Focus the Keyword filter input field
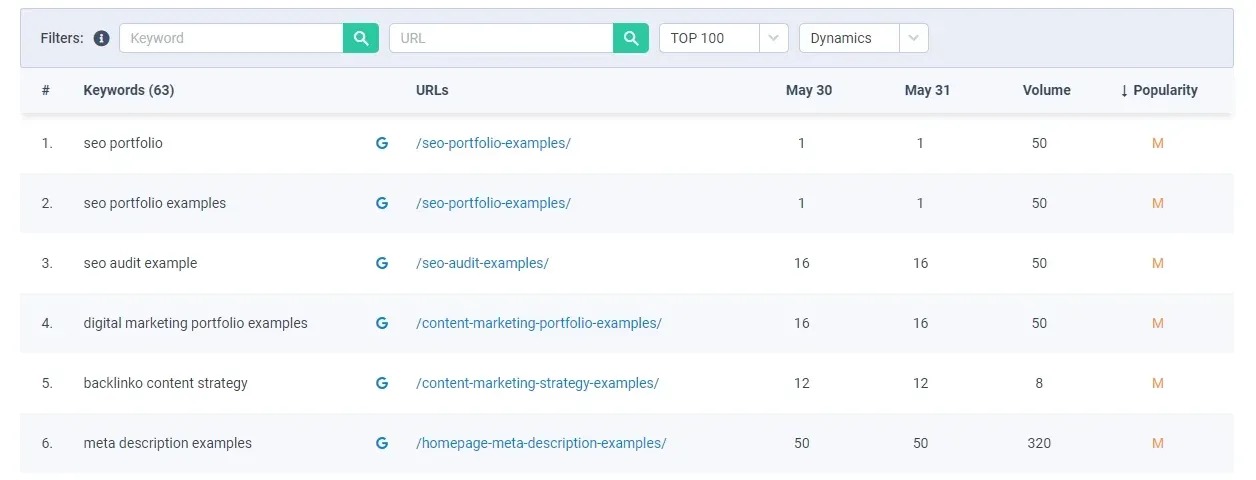The width and height of the screenshot is (1256, 480). [x=232, y=38]
